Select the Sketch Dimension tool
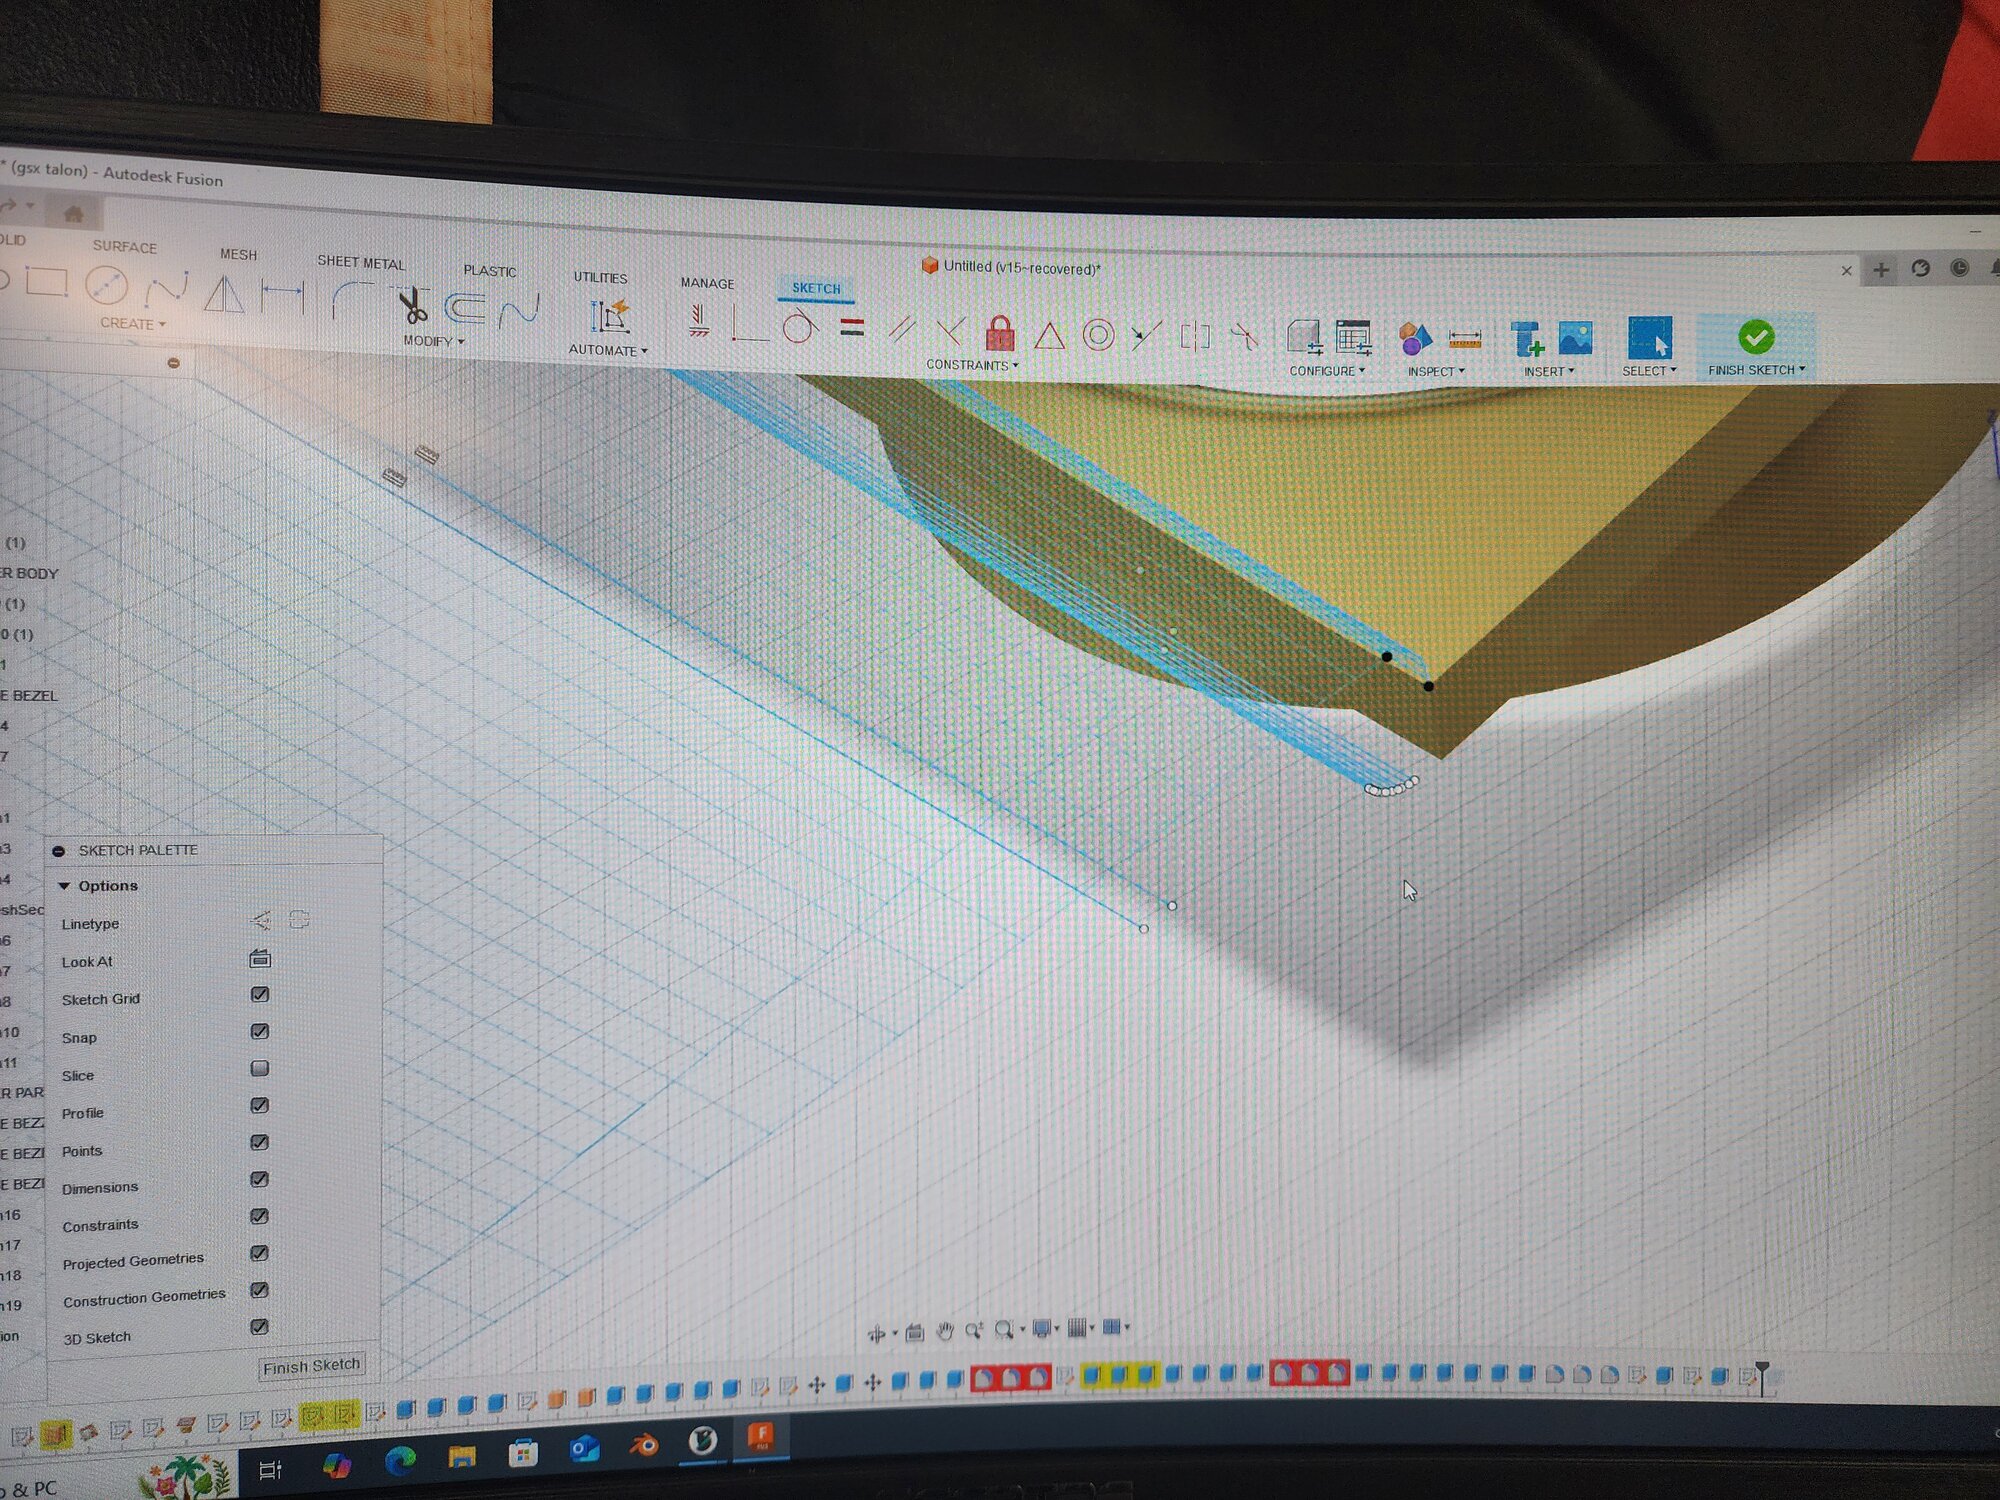Image resolution: width=2000 pixels, height=1500 pixels. point(282,297)
